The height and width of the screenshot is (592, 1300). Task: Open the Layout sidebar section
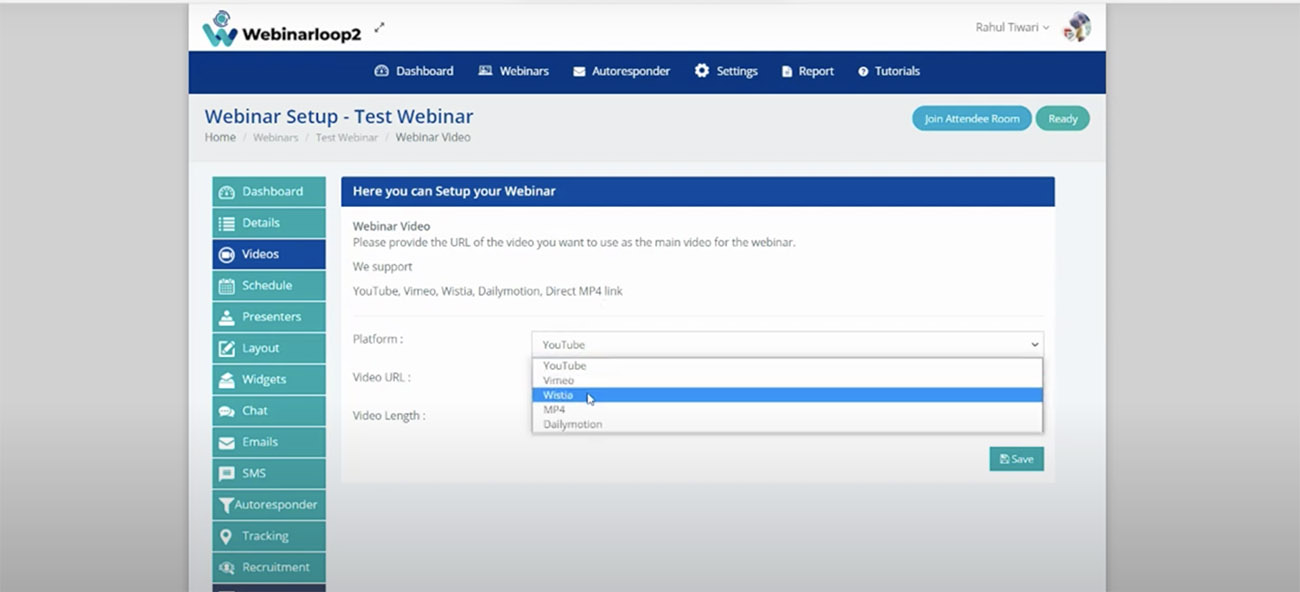click(x=269, y=348)
